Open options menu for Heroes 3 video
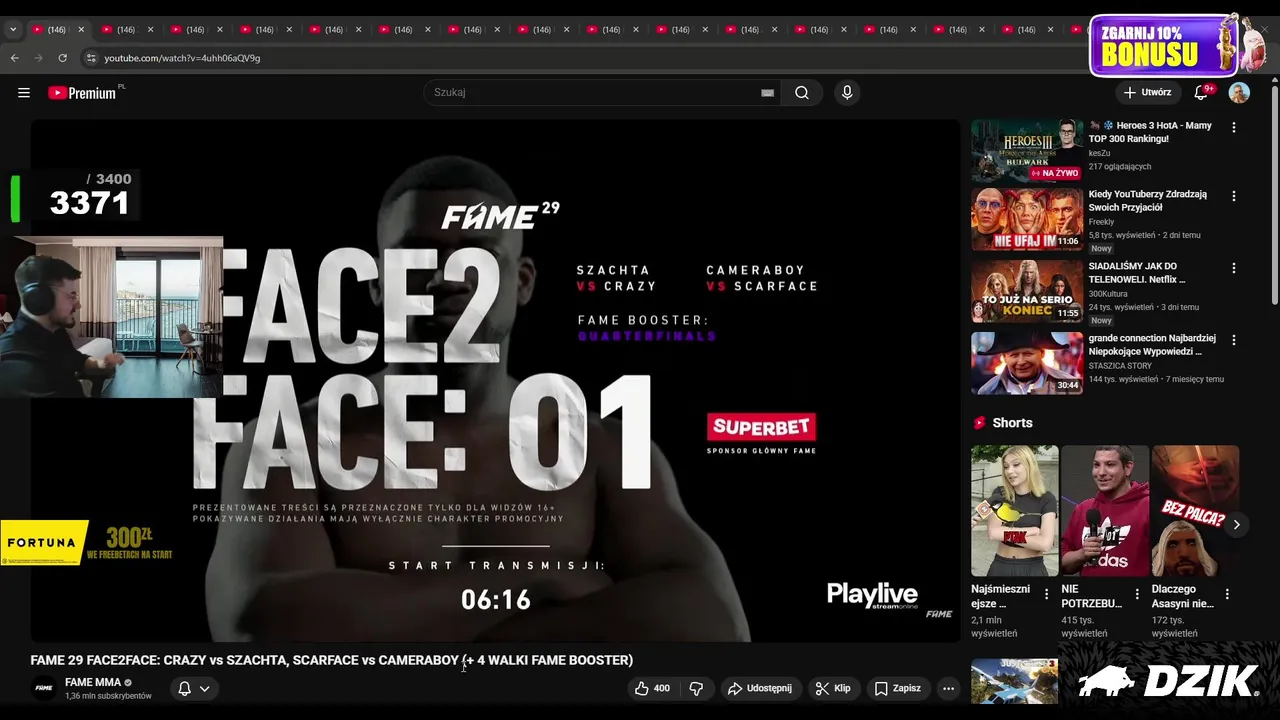This screenshot has width=1280, height=720. 1233,127
